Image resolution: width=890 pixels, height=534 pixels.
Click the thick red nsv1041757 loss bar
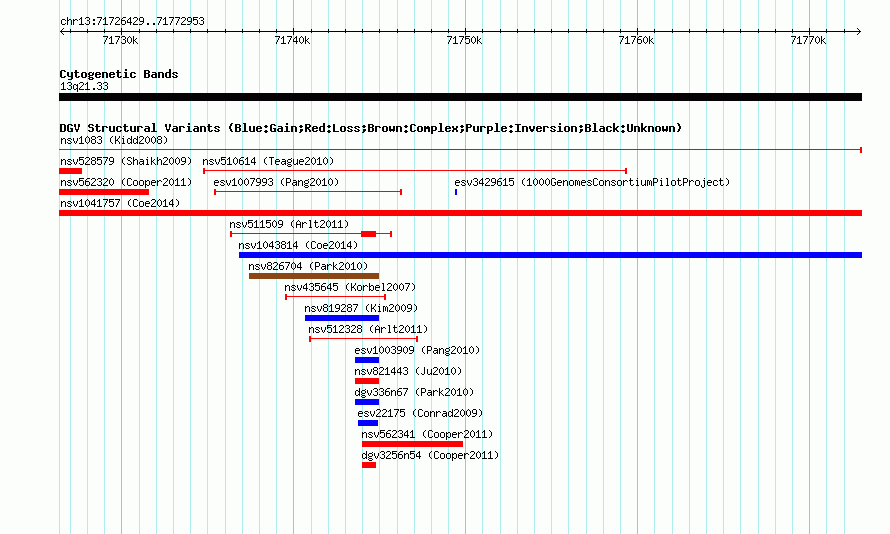[460, 213]
